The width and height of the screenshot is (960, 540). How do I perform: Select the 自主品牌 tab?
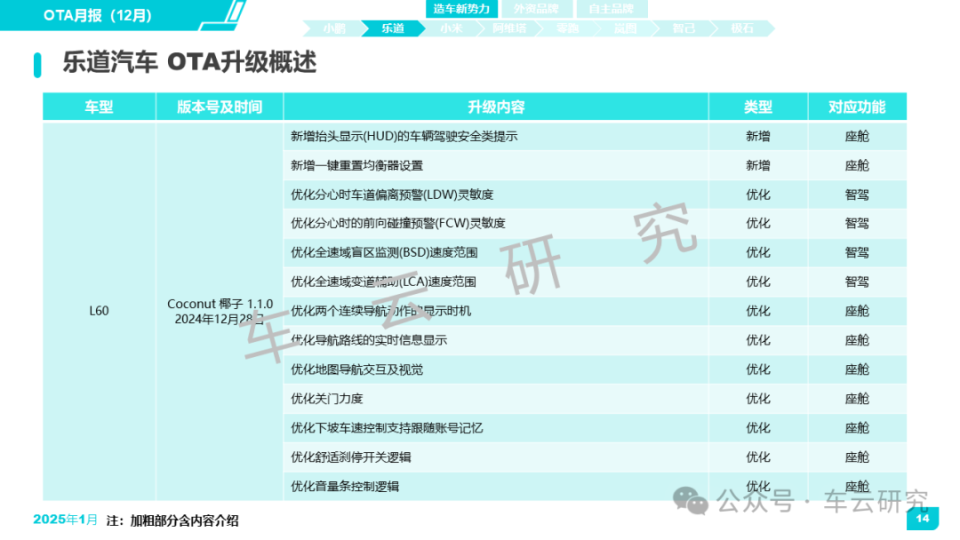point(611,9)
